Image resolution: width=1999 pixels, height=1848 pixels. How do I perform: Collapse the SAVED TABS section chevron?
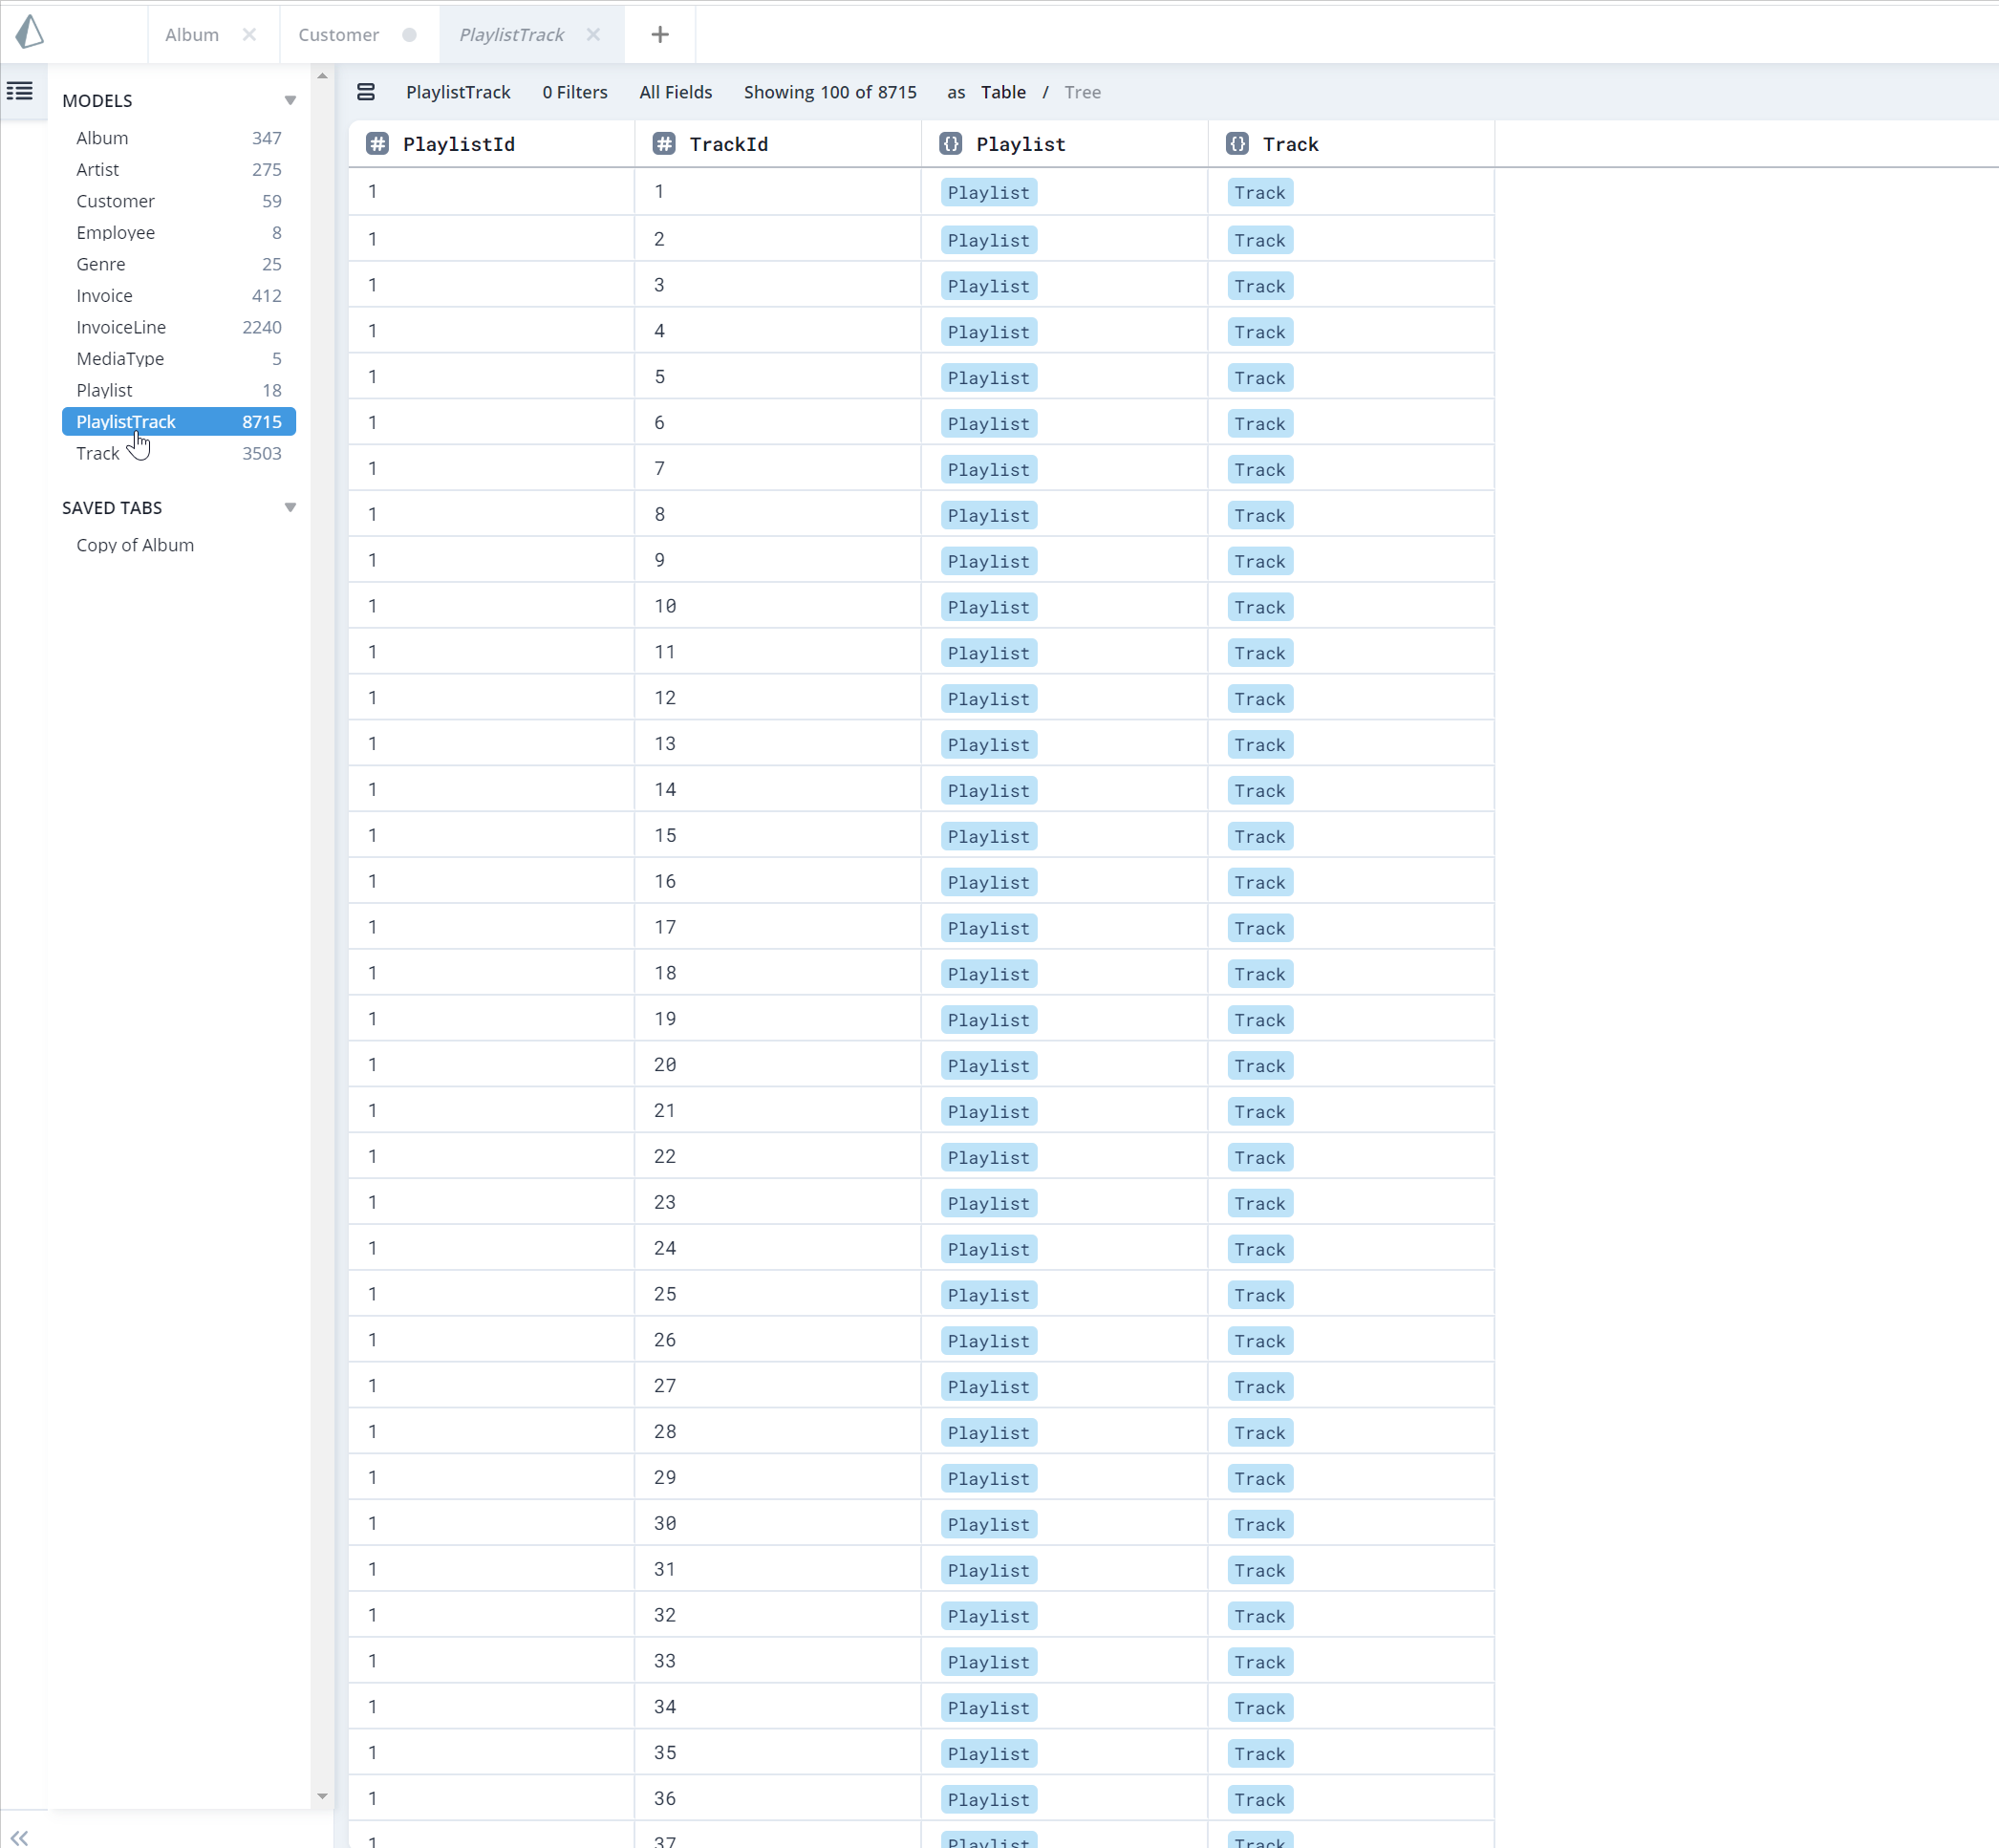pos(290,507)
